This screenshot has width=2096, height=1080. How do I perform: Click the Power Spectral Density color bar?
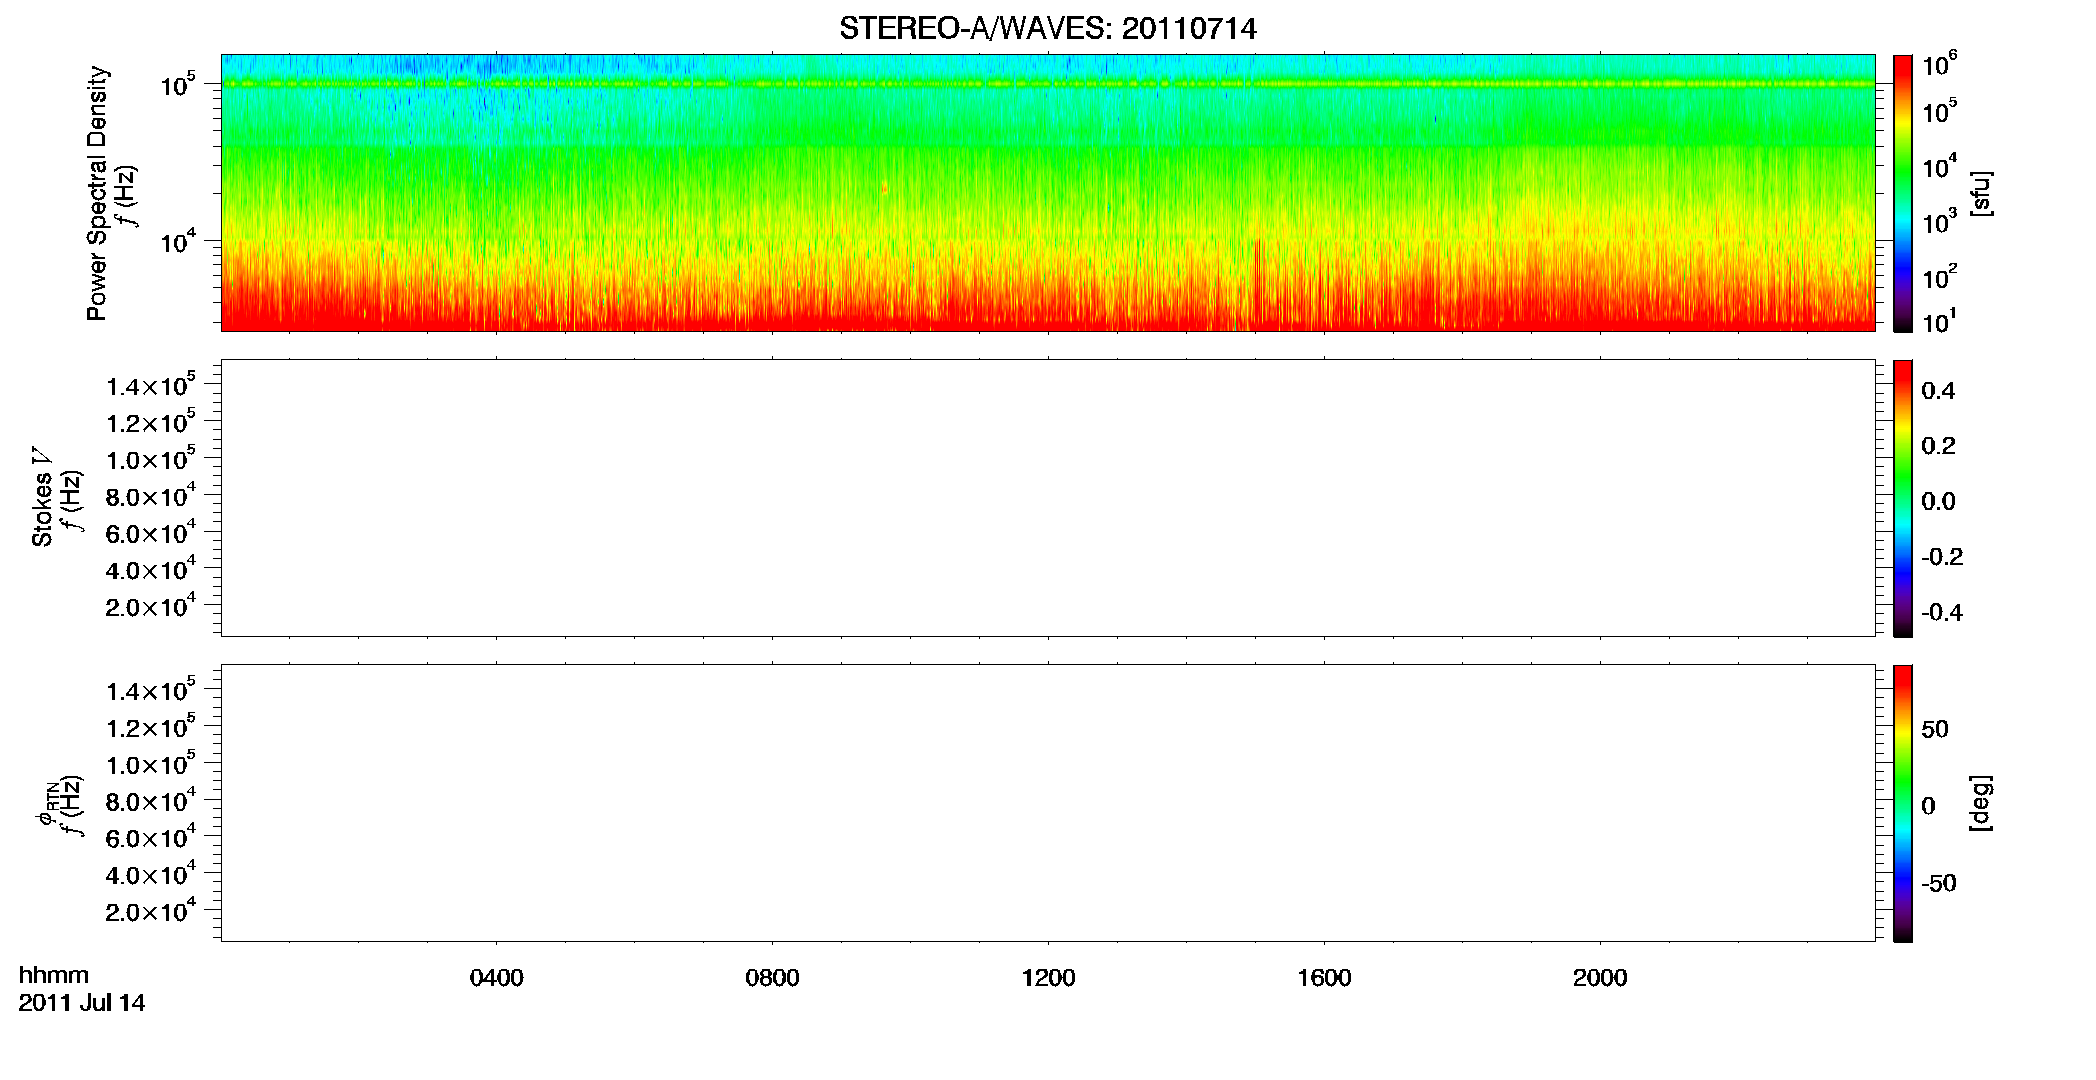[x=1902, y=193]
